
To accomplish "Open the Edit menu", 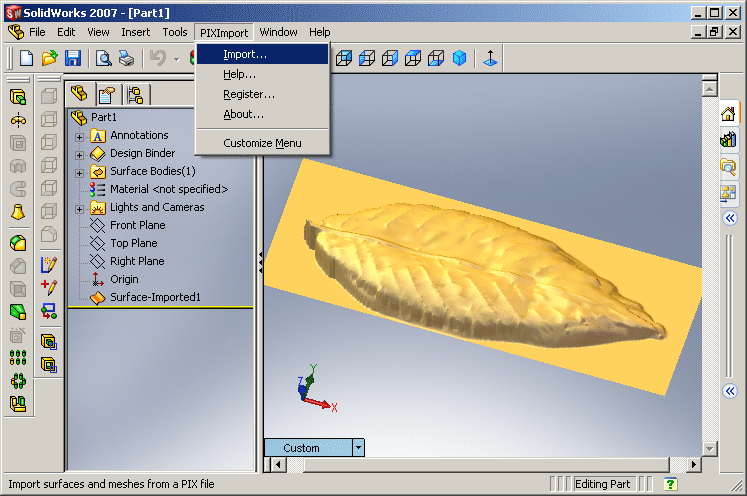I will click(66, 32).
